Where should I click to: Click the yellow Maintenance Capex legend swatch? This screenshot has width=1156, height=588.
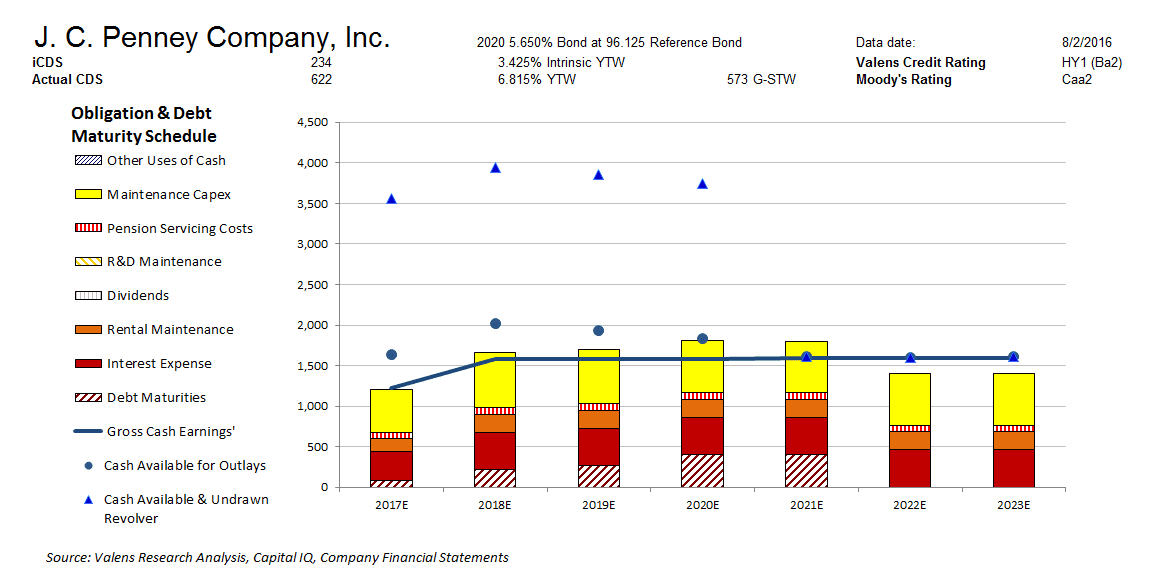pyautogui.click(x=88, y=195)
